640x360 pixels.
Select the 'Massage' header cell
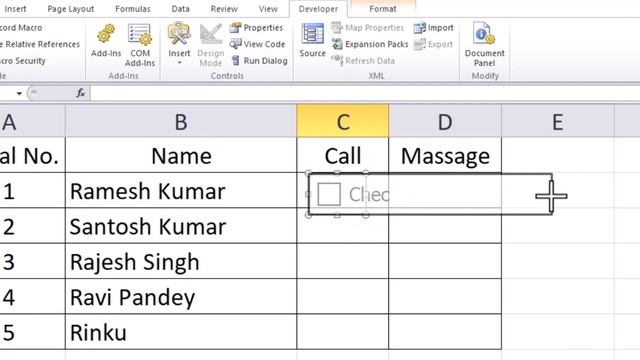point(445,155)
